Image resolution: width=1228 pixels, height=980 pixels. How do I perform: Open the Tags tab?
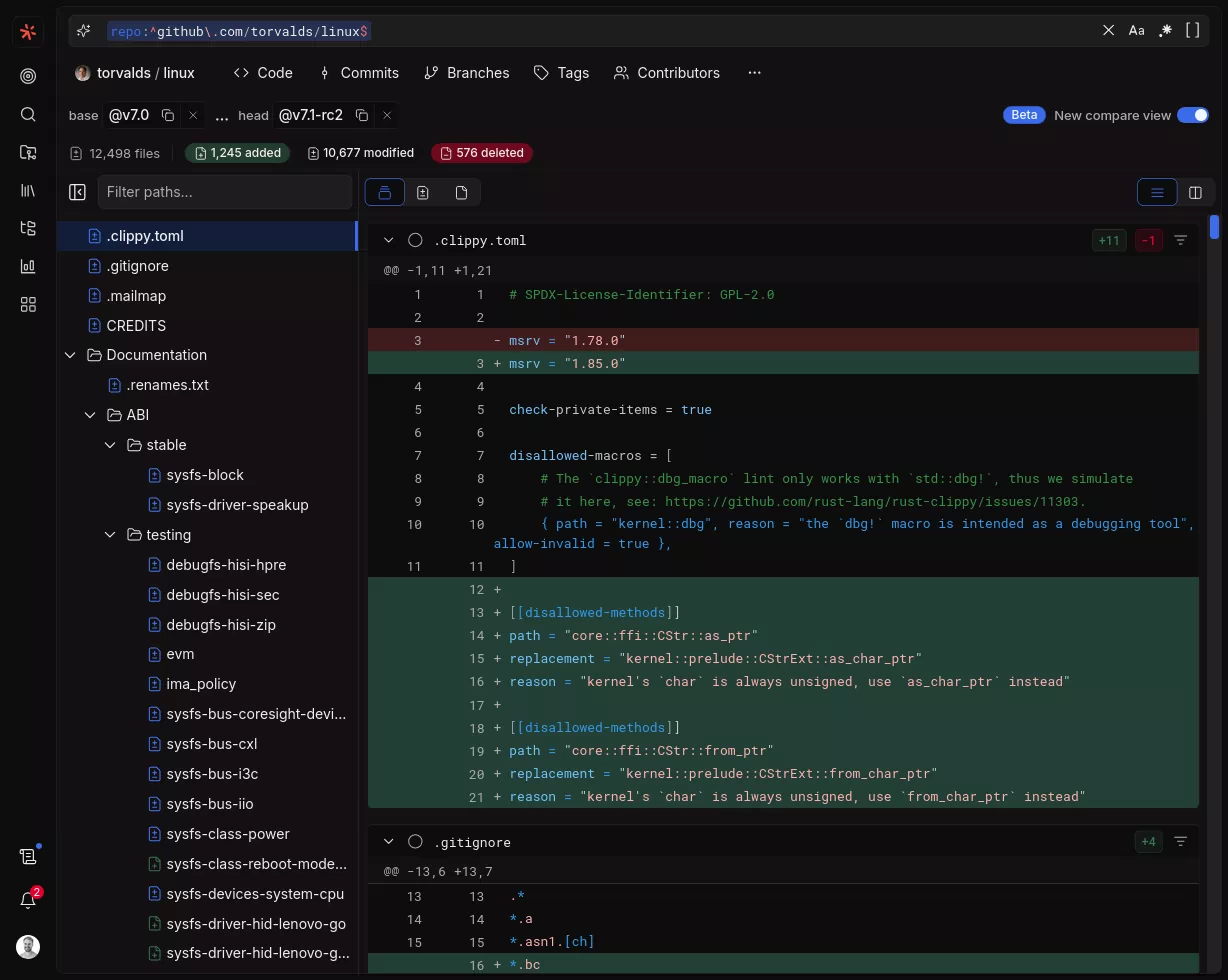(561, 73)
